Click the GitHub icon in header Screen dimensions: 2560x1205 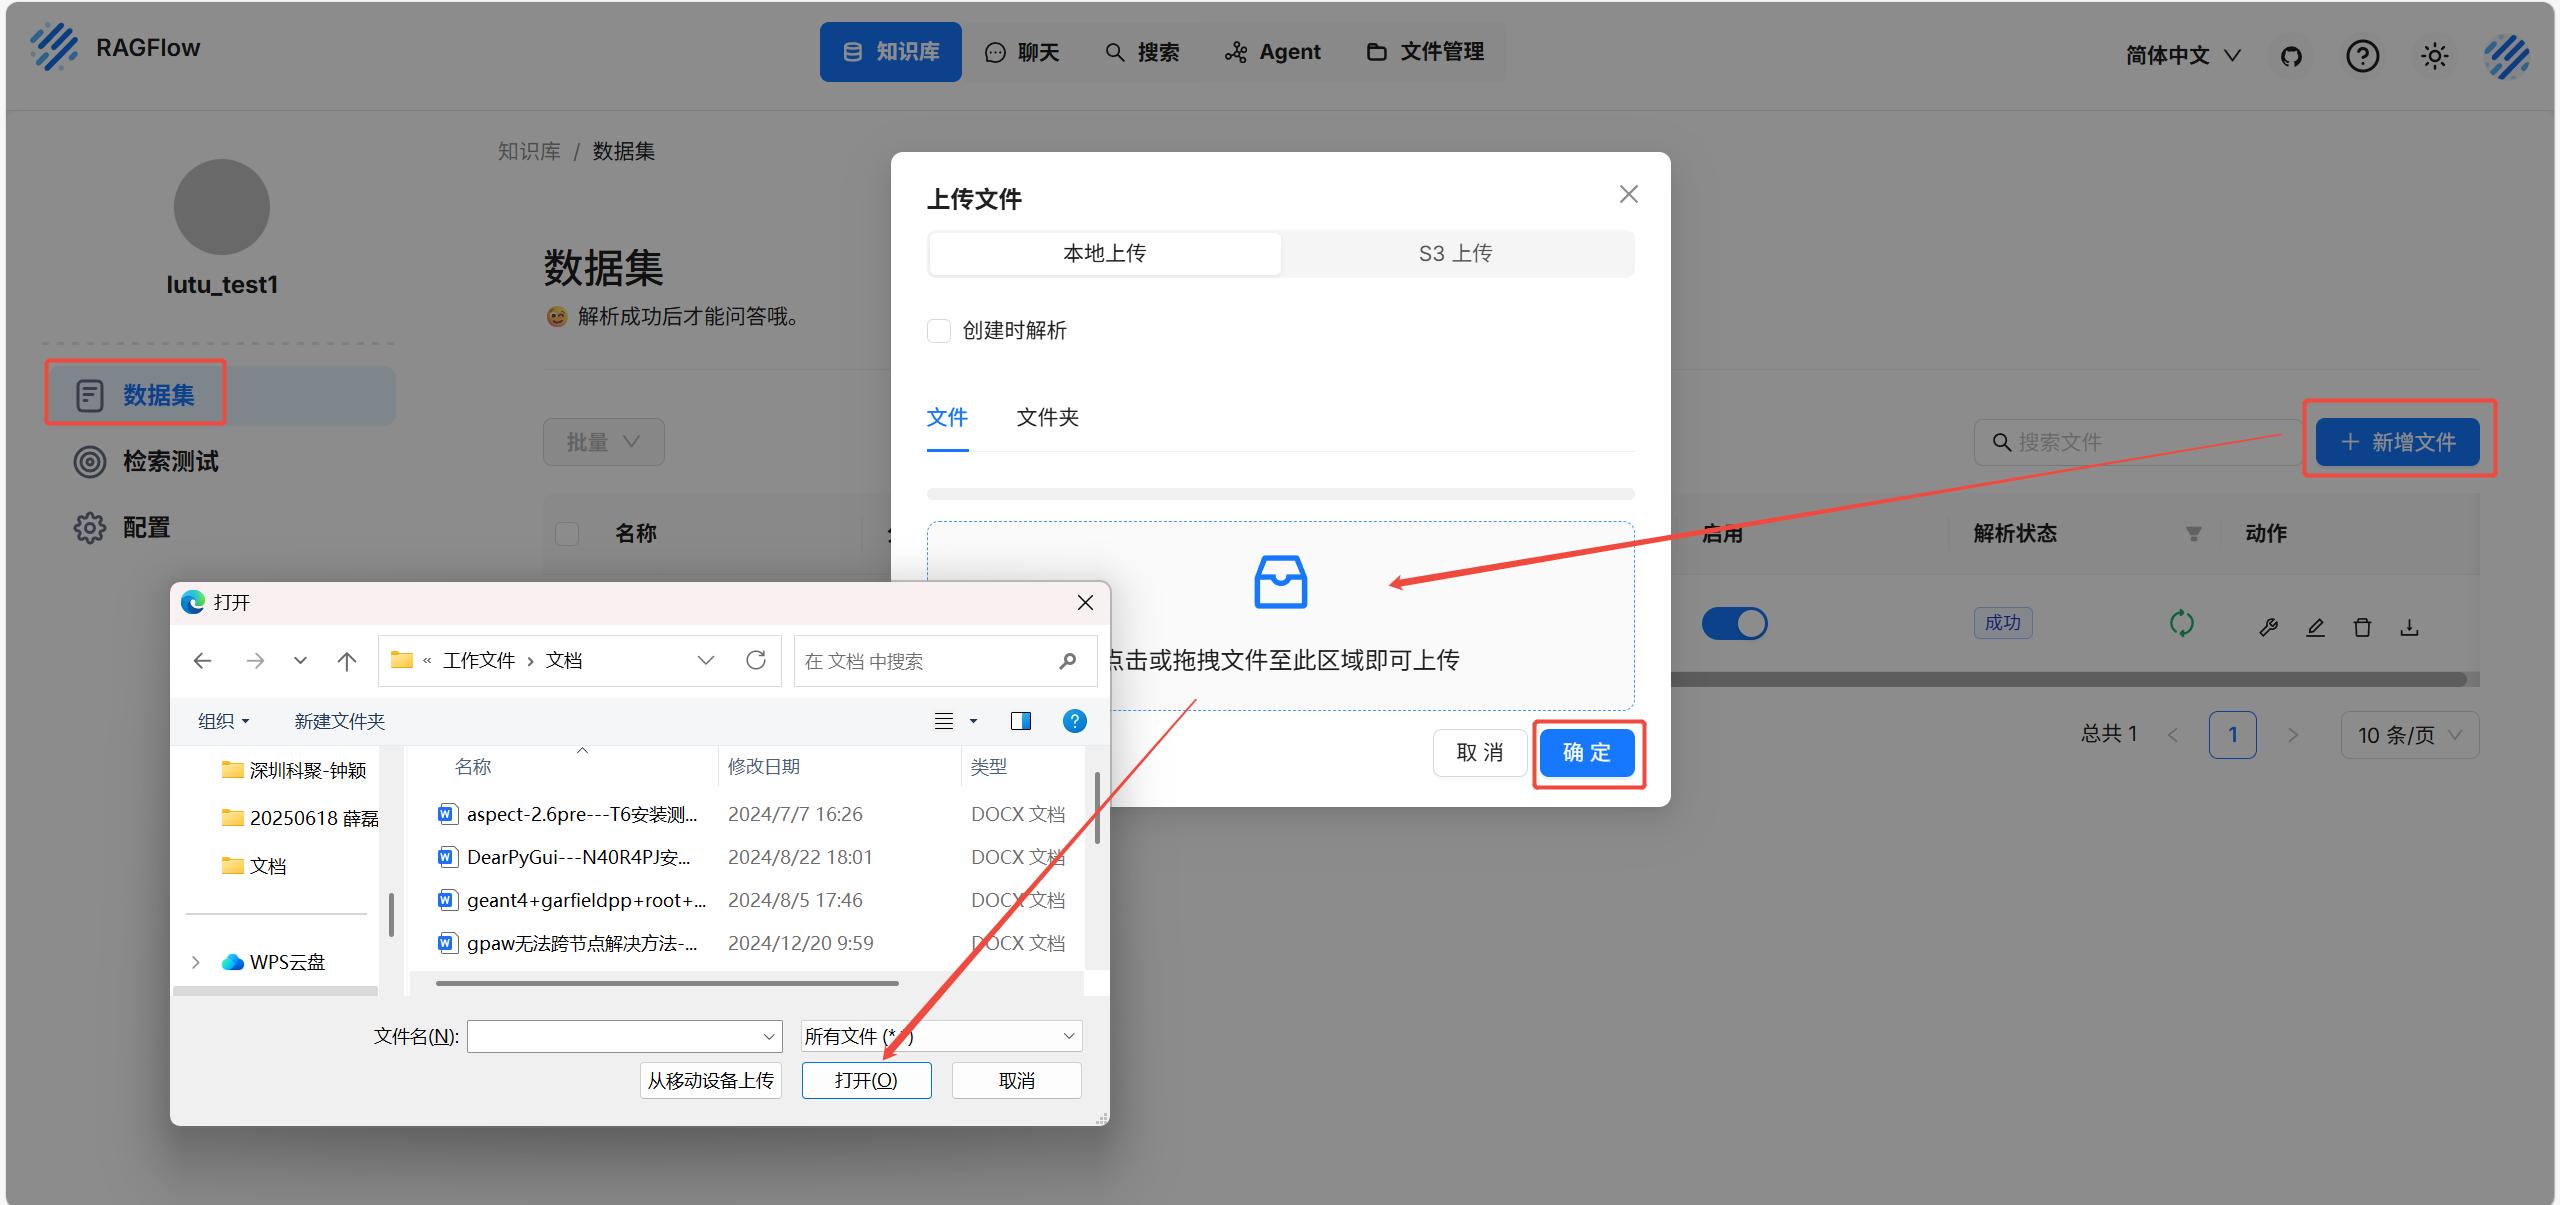2291,56
